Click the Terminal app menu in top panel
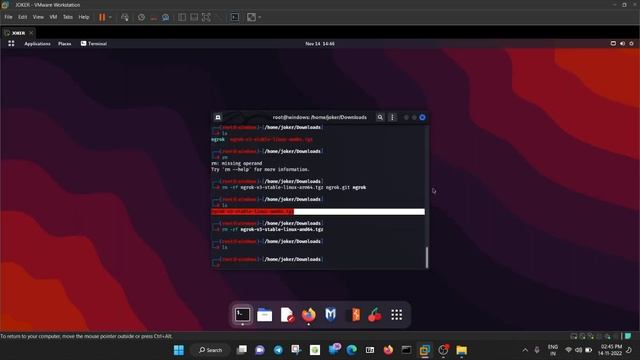Viewport: 640px width, 360px height. [94, 44]
